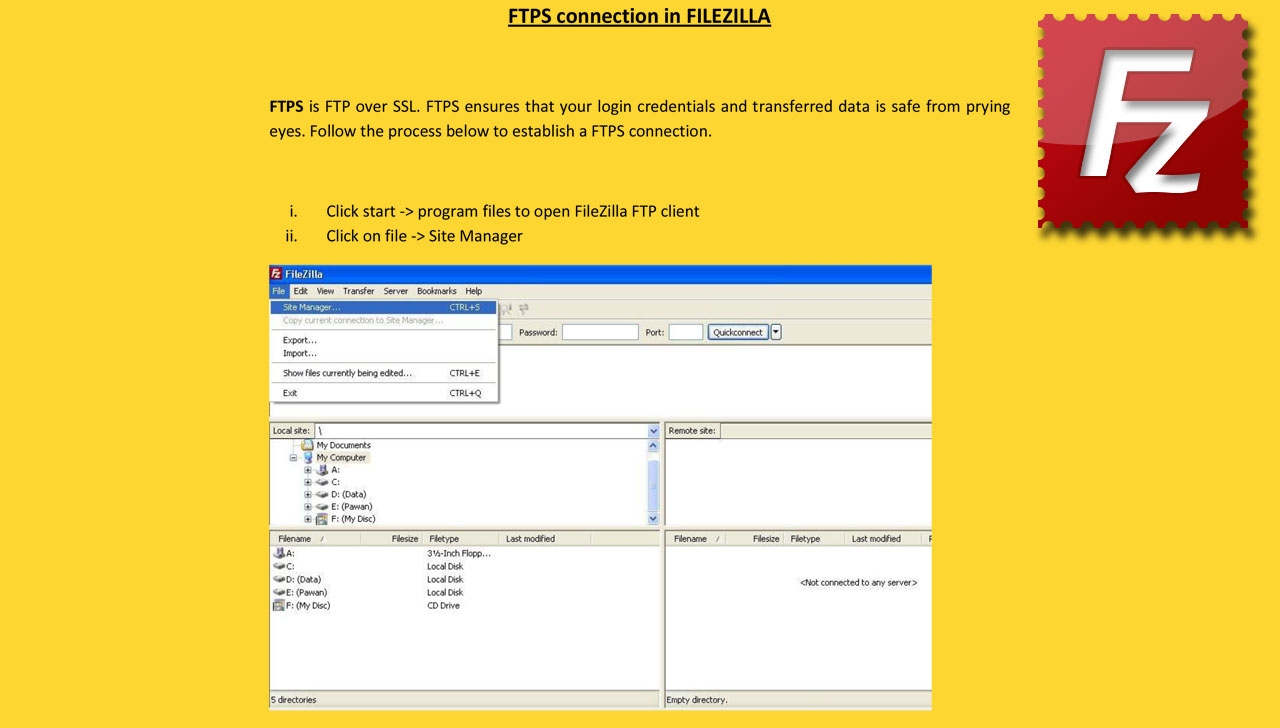Open the Help menu

tap(473, 291)
